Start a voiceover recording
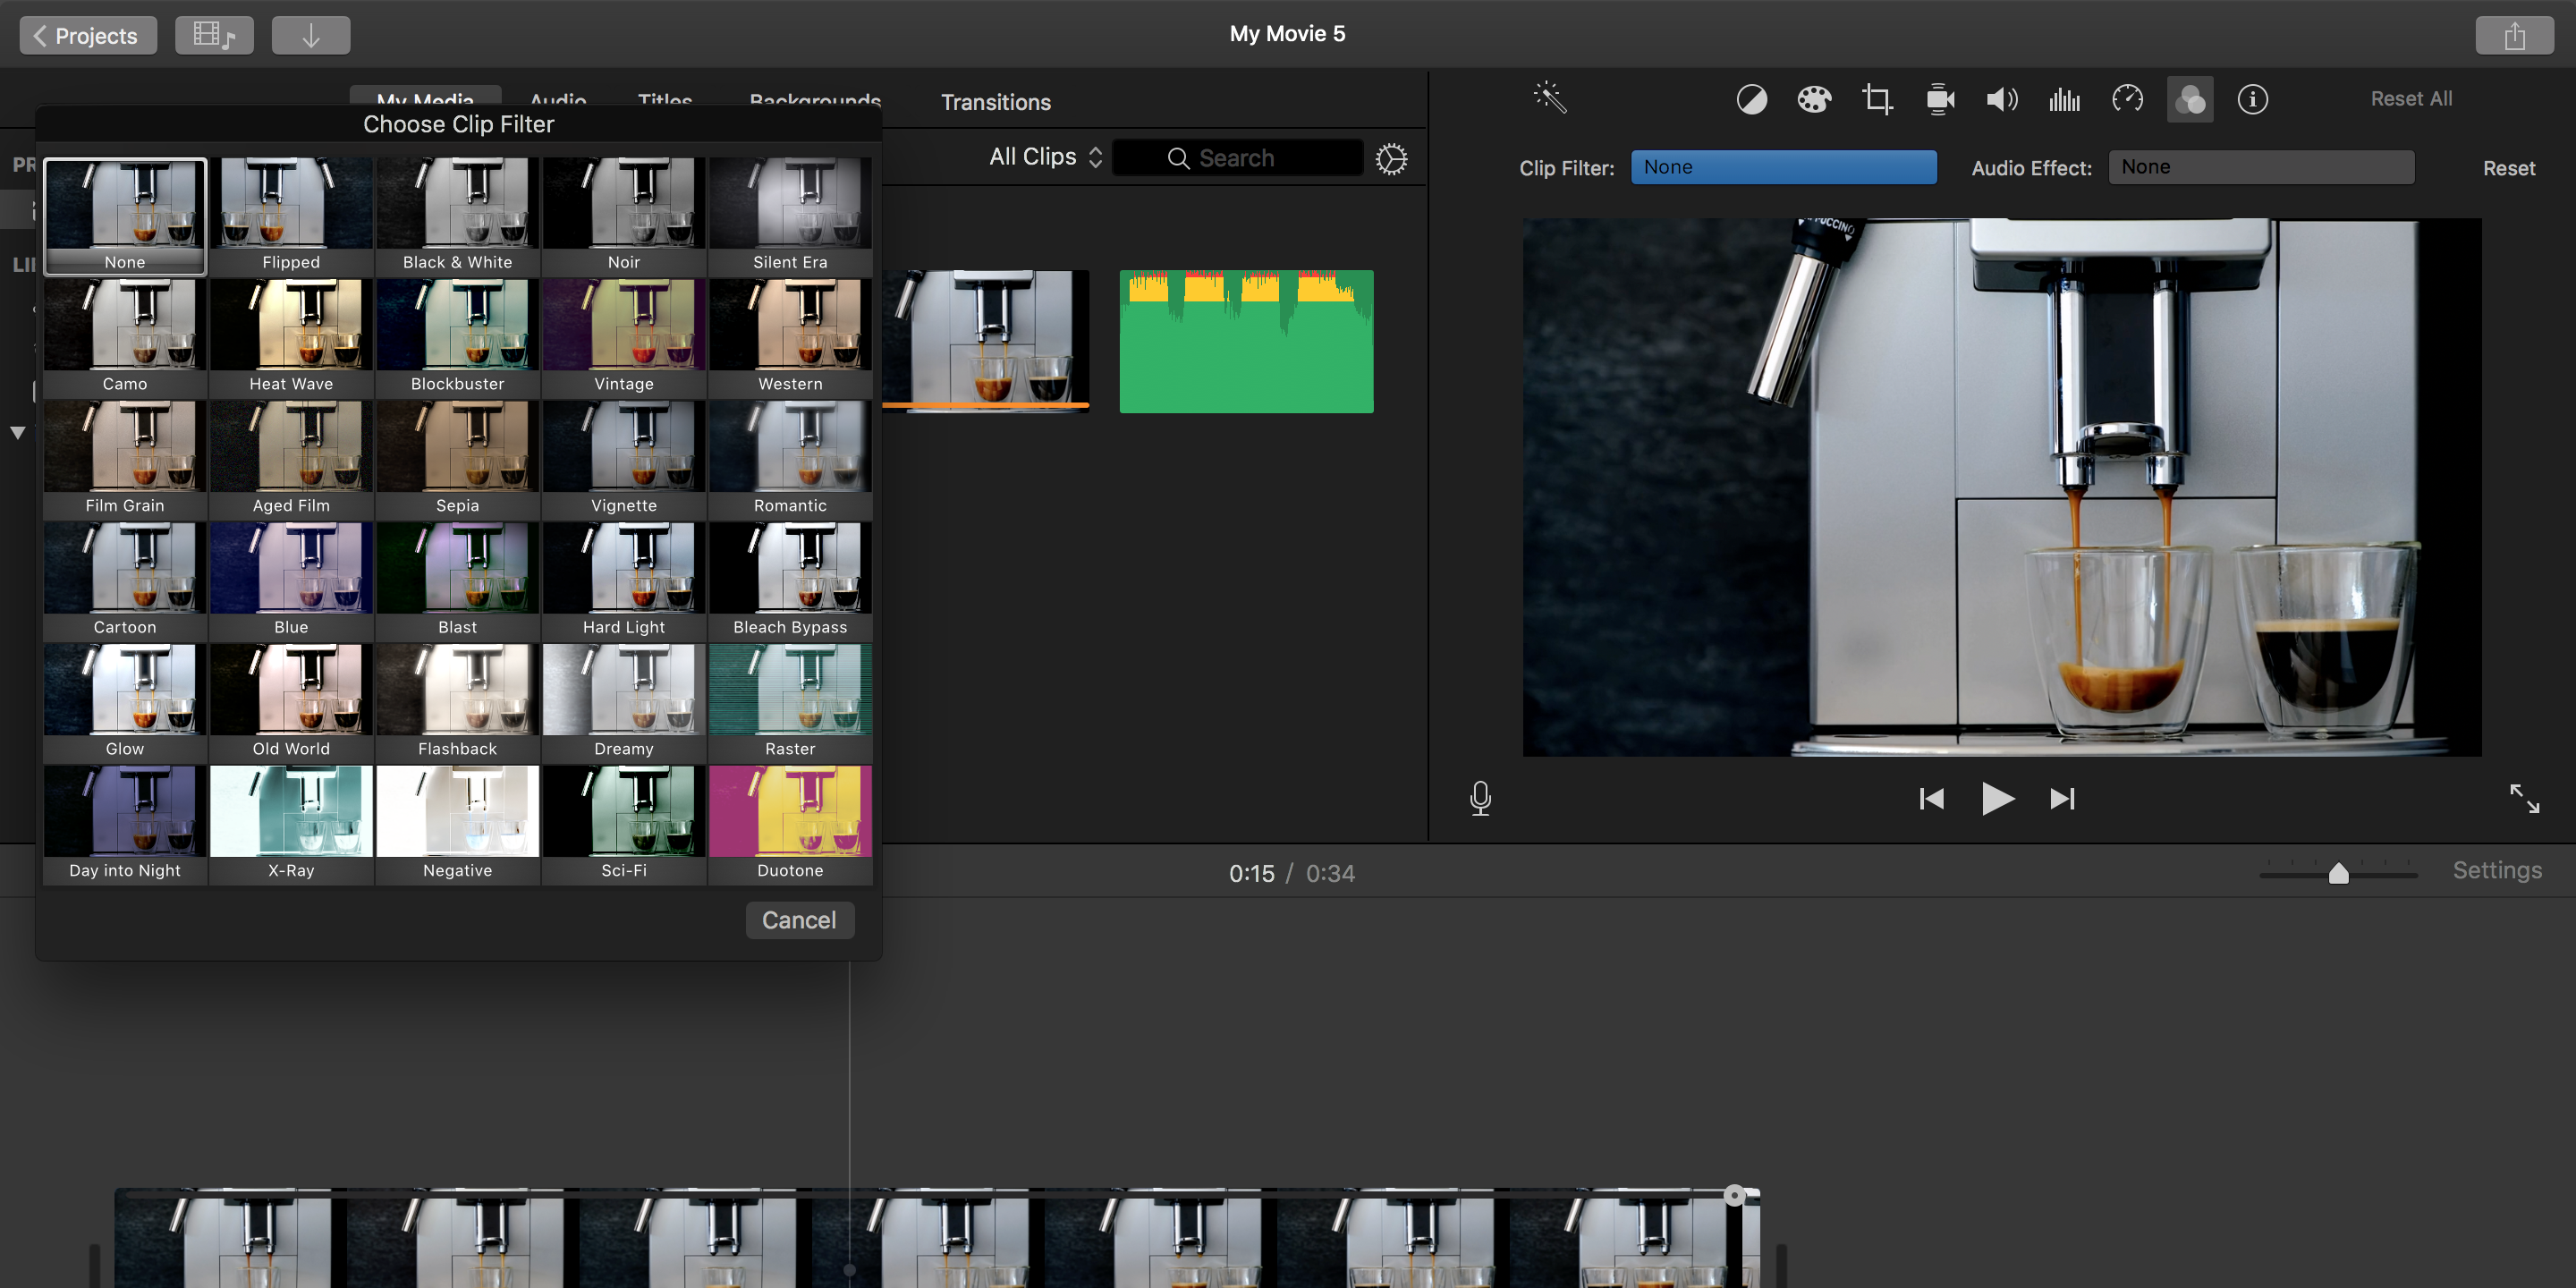 (1480, 798)
